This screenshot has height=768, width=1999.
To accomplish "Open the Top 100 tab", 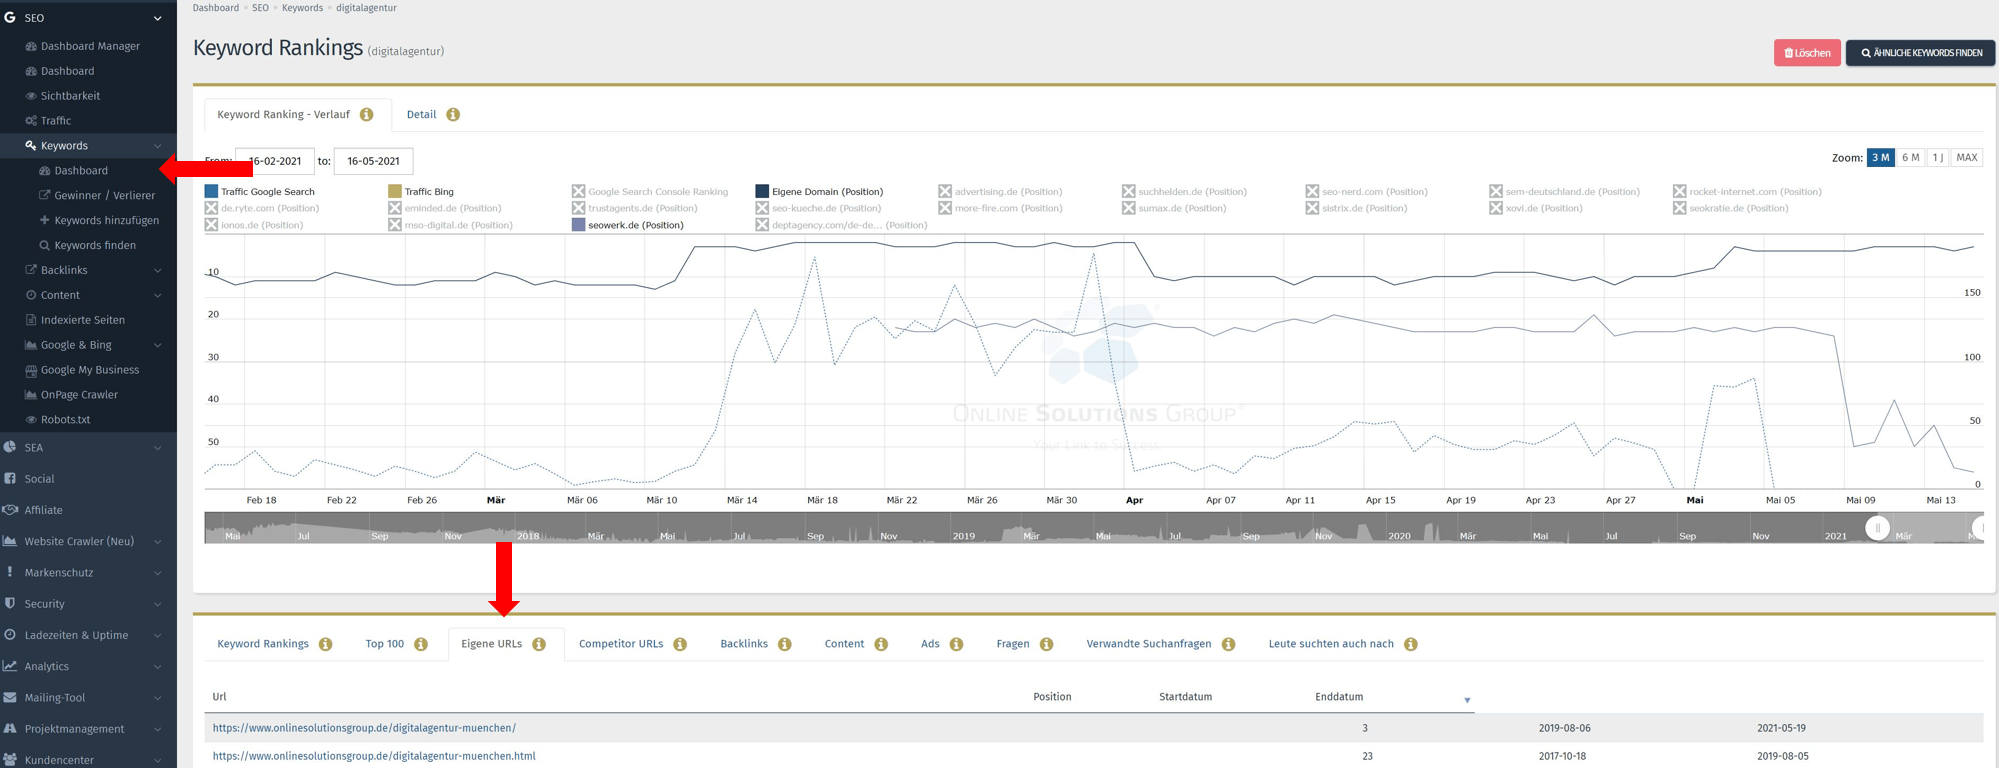I will (385, 644).
